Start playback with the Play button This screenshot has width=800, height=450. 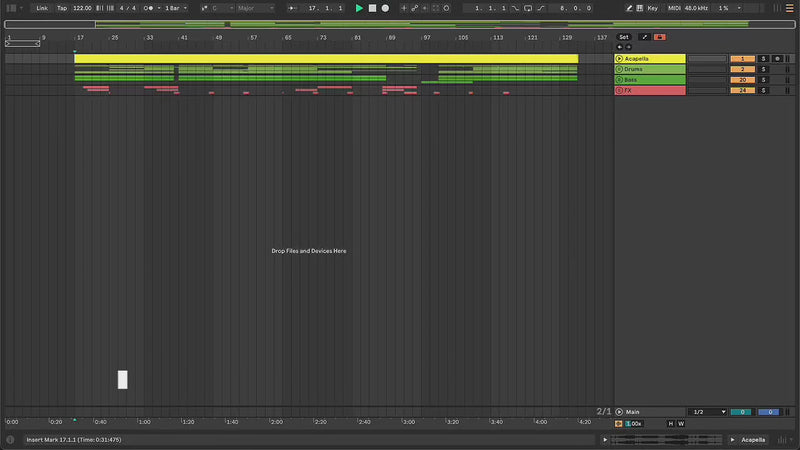click(360, 8)
